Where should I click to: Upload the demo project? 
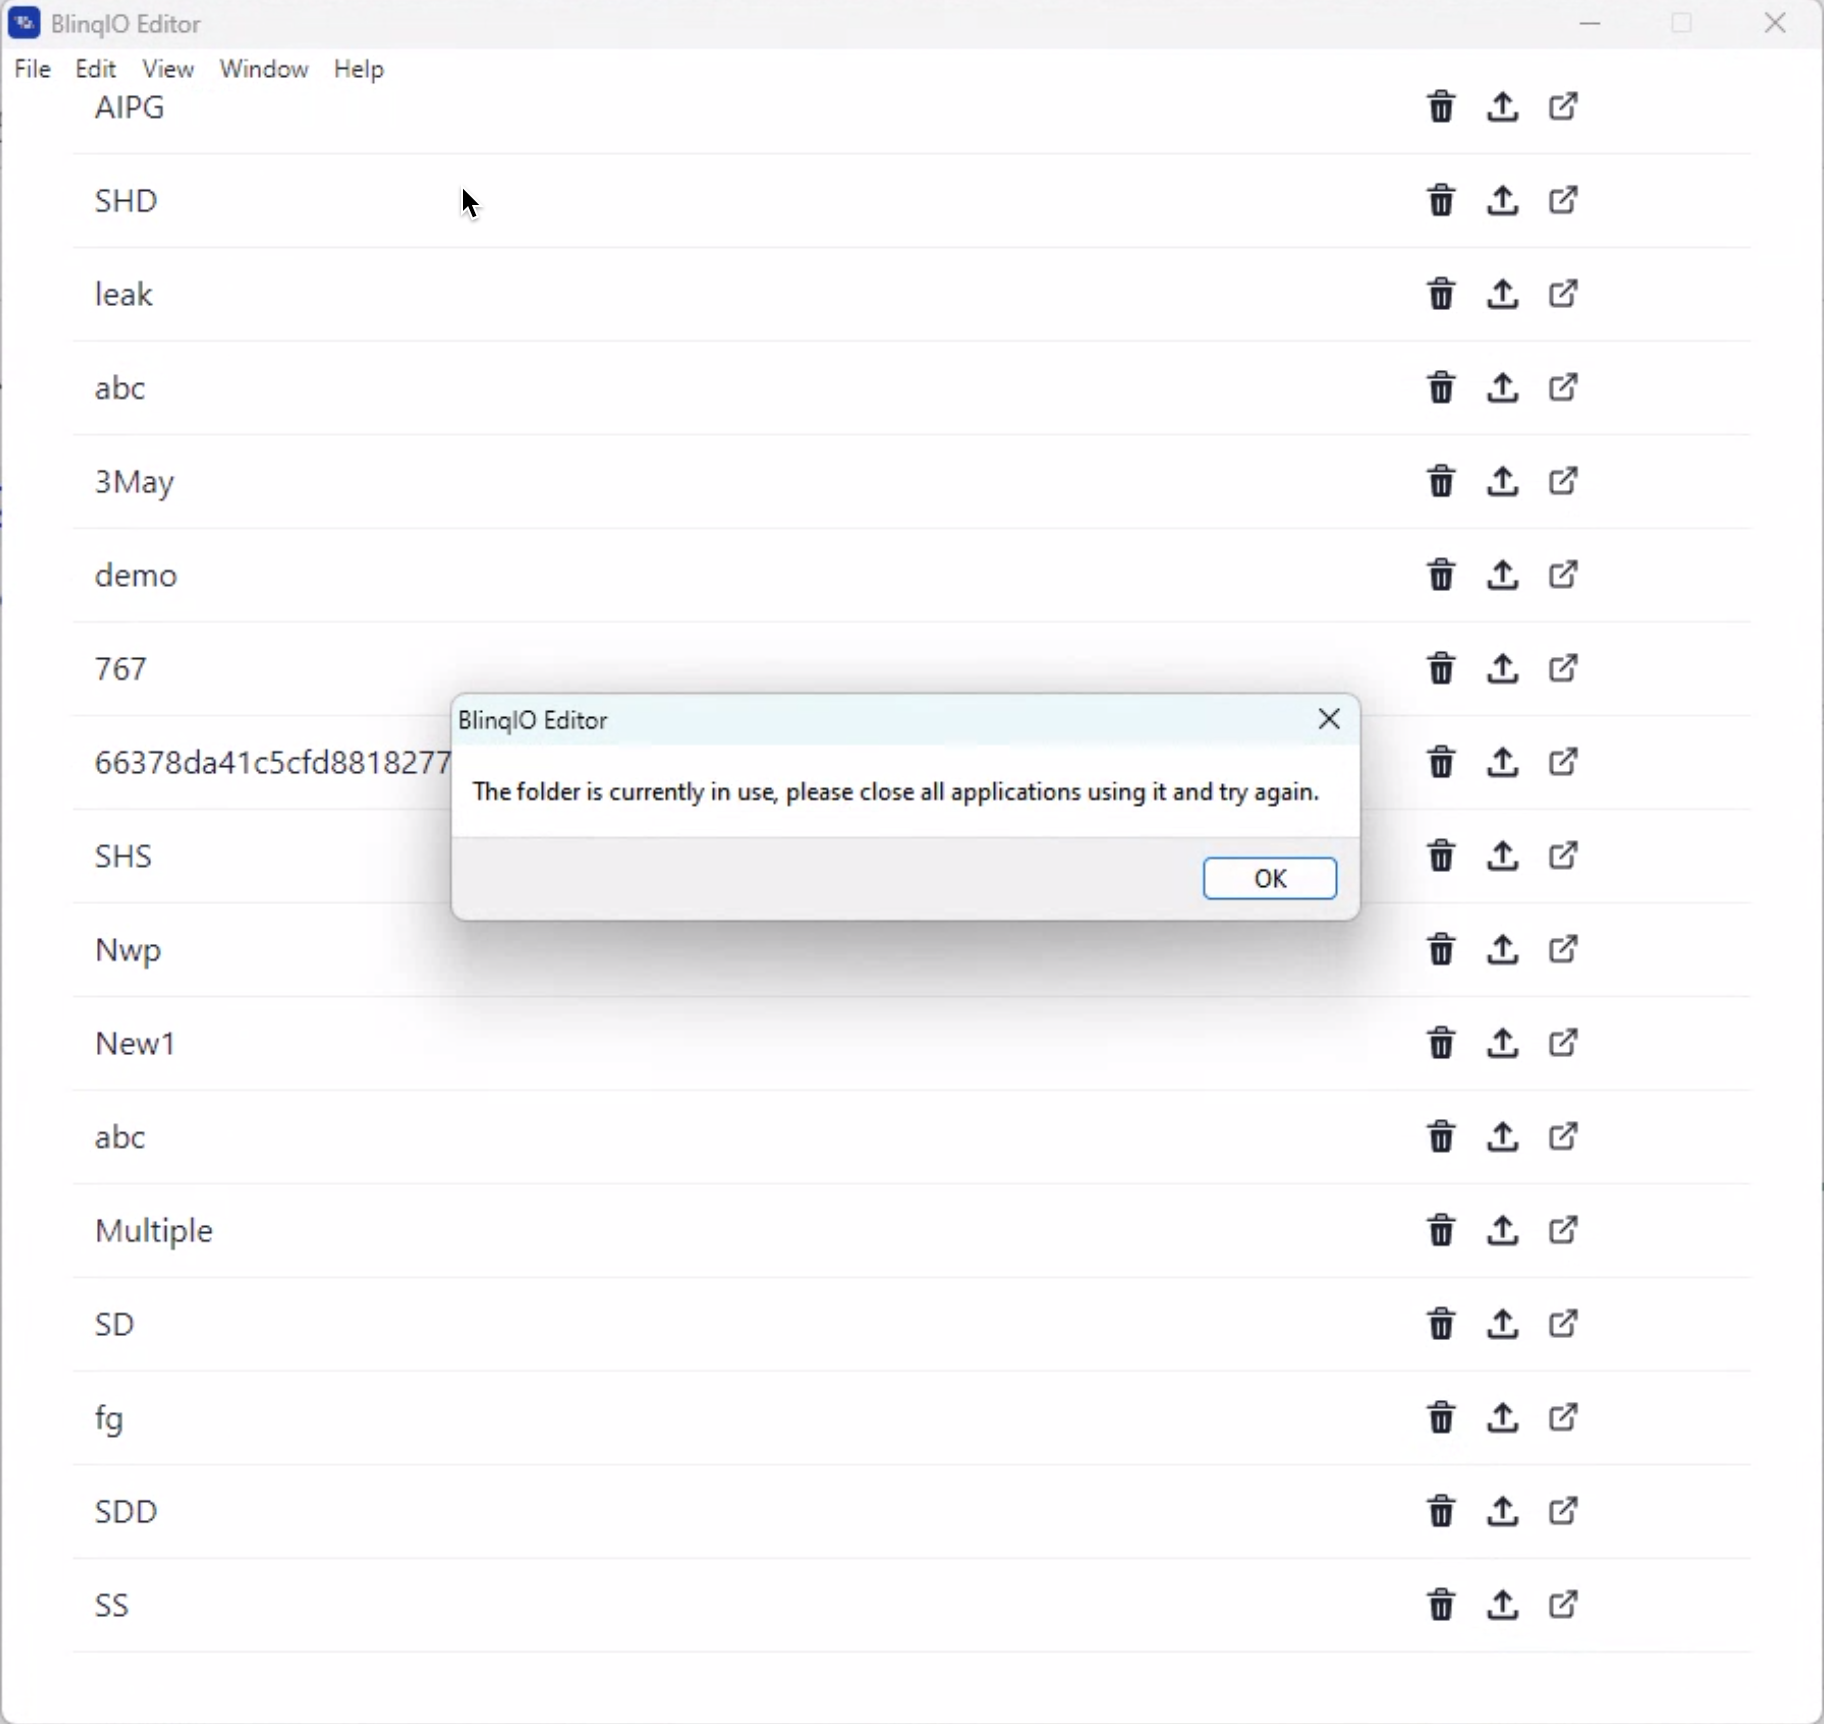[1502, 576]
